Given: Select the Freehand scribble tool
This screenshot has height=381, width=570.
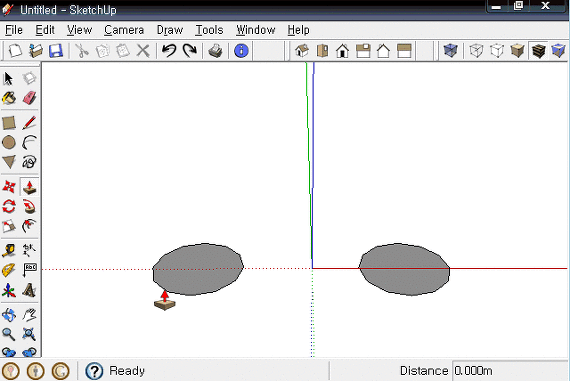Looking at the screenshot, I should tap(29, 162).
